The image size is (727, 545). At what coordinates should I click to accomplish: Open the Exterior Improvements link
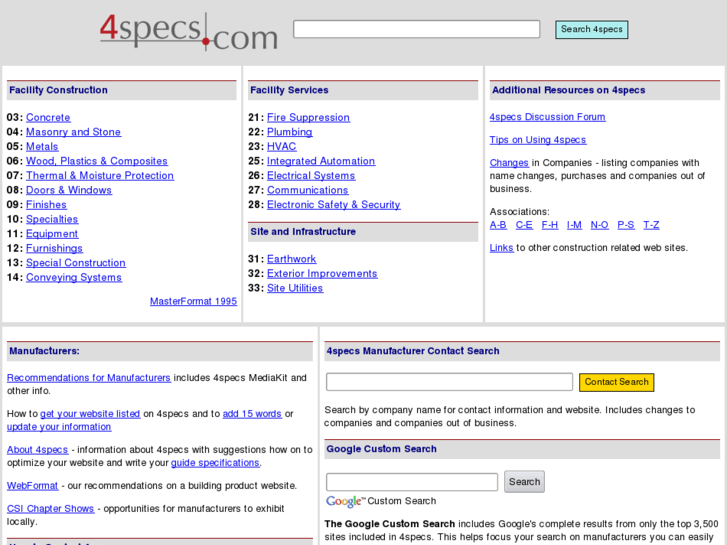(x=322, y=274)
